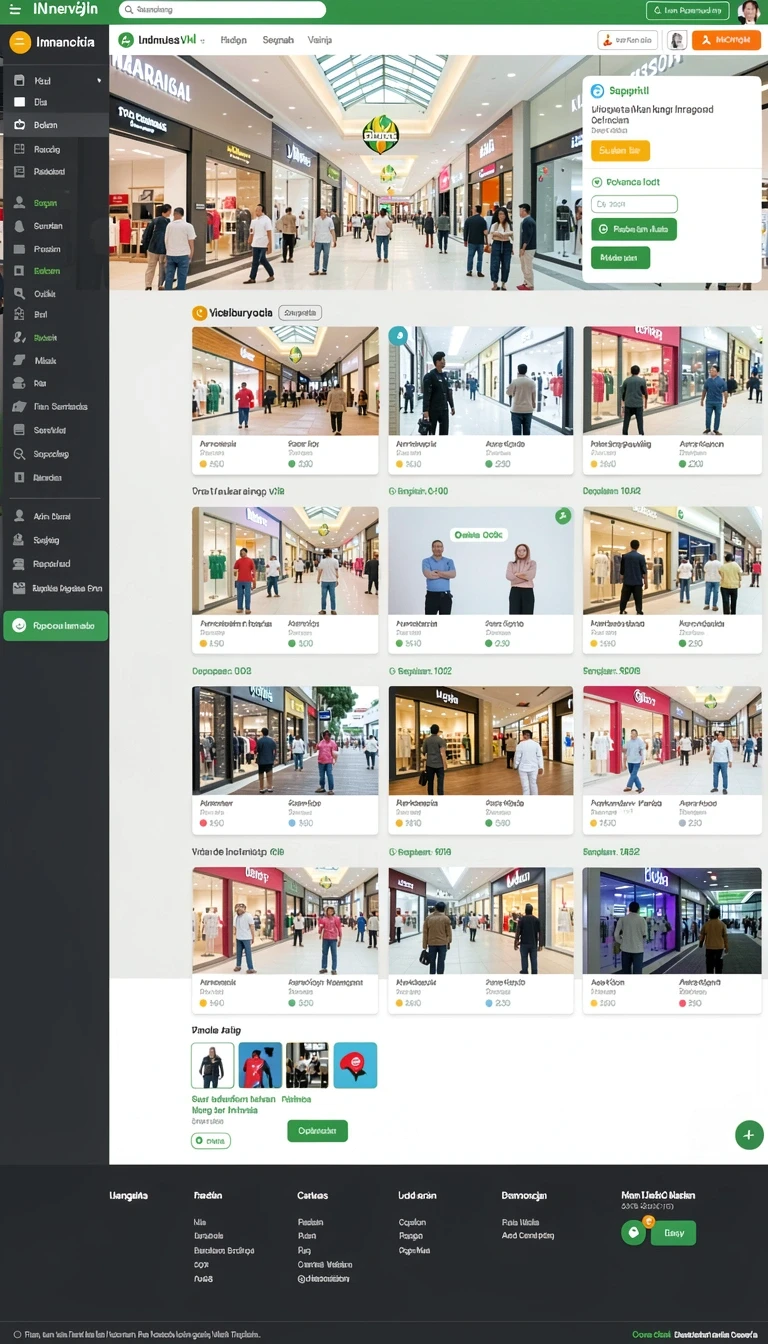The height and width of the screenshot is (1344, 768).
Task: Click the Mkak sidebar icon
Action: [19, 360]
